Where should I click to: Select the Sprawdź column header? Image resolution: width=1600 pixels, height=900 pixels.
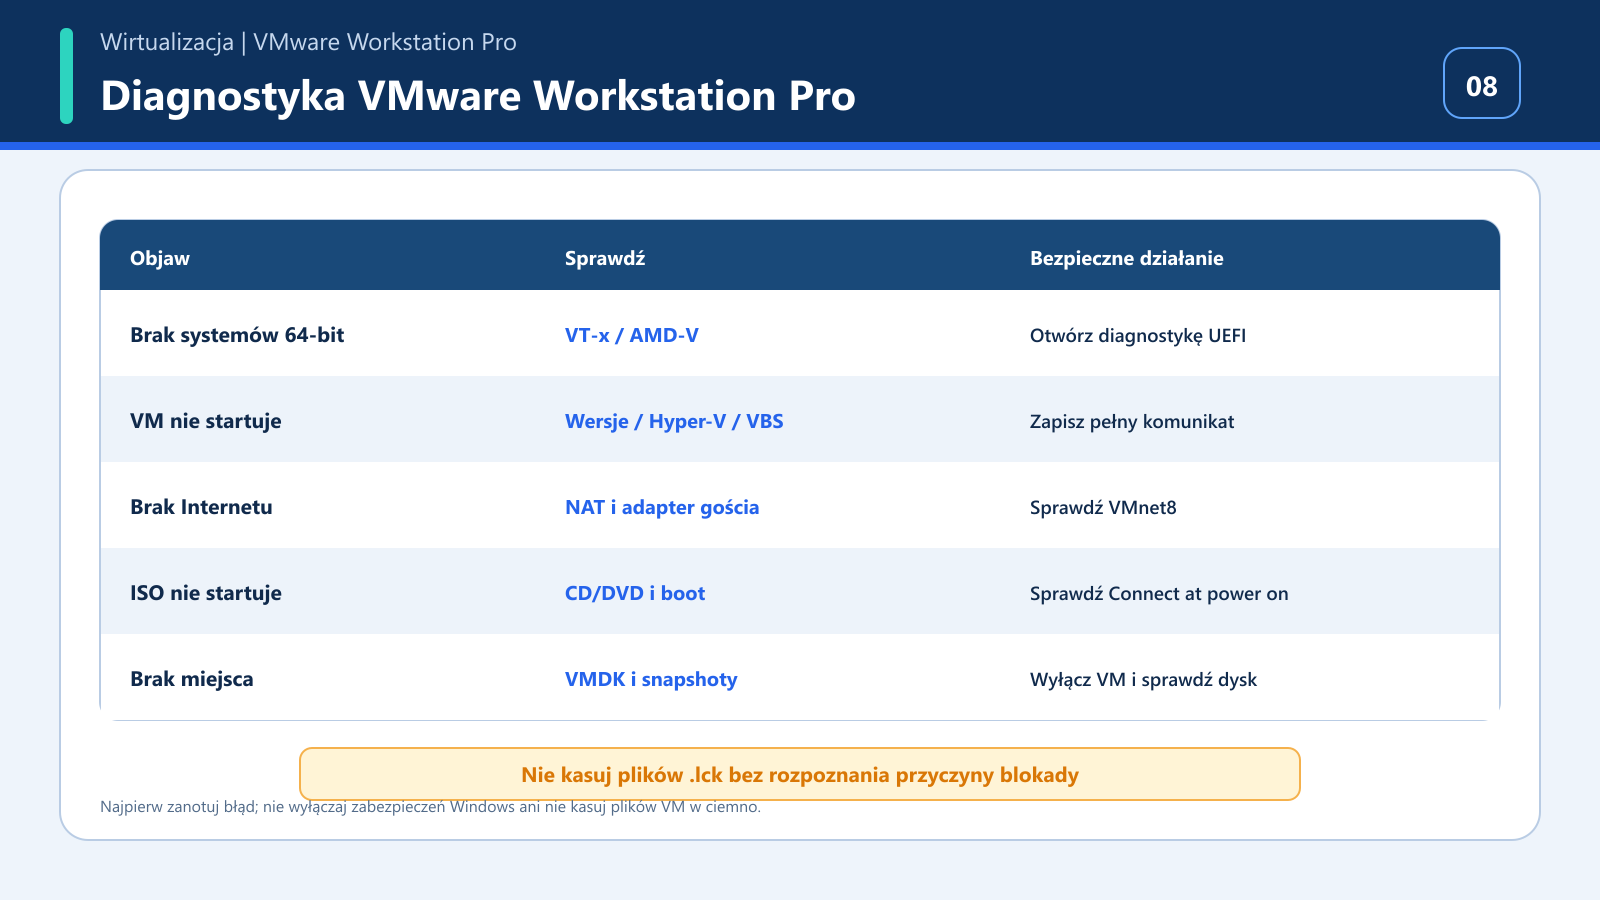click(605, 258)
